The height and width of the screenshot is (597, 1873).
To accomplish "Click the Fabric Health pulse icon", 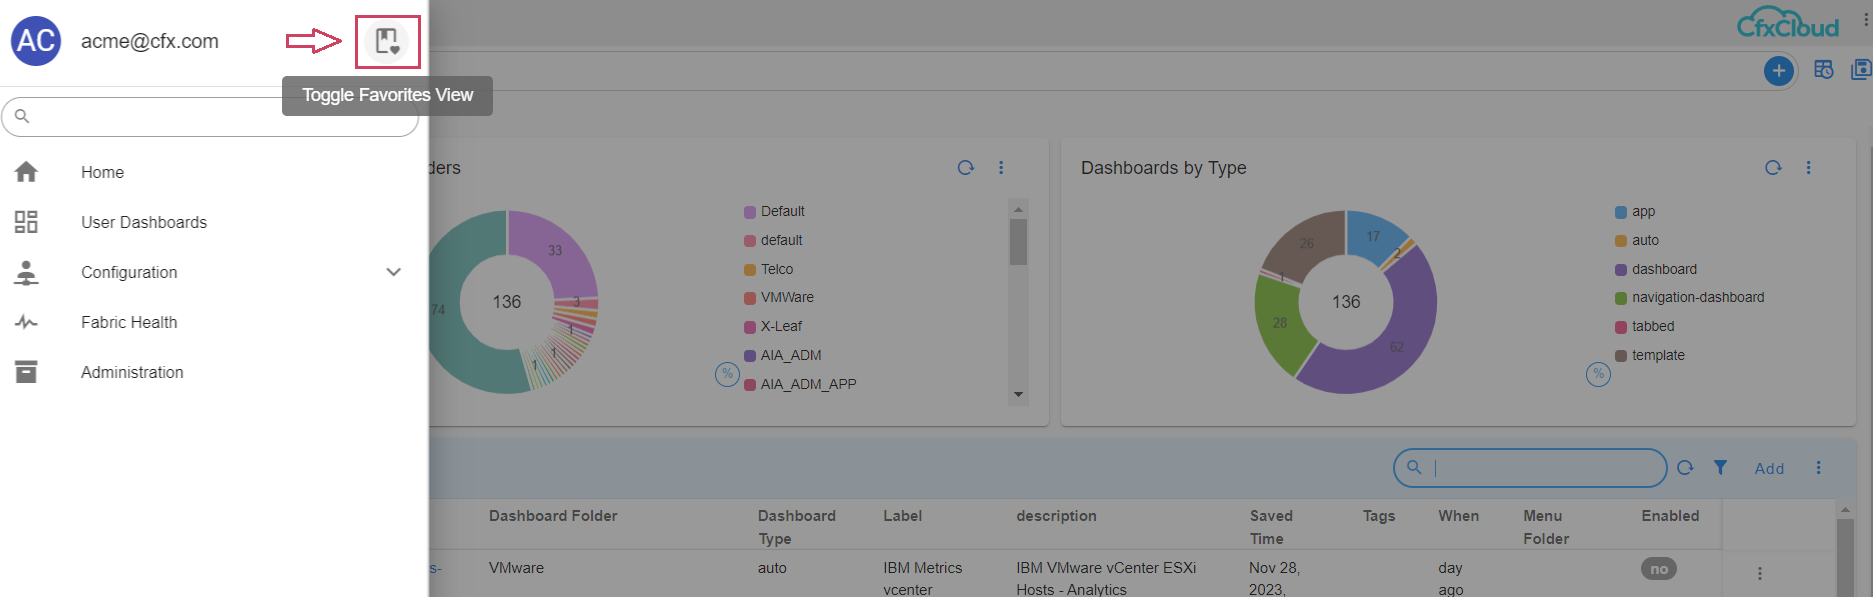I will [x=26, y=322].
